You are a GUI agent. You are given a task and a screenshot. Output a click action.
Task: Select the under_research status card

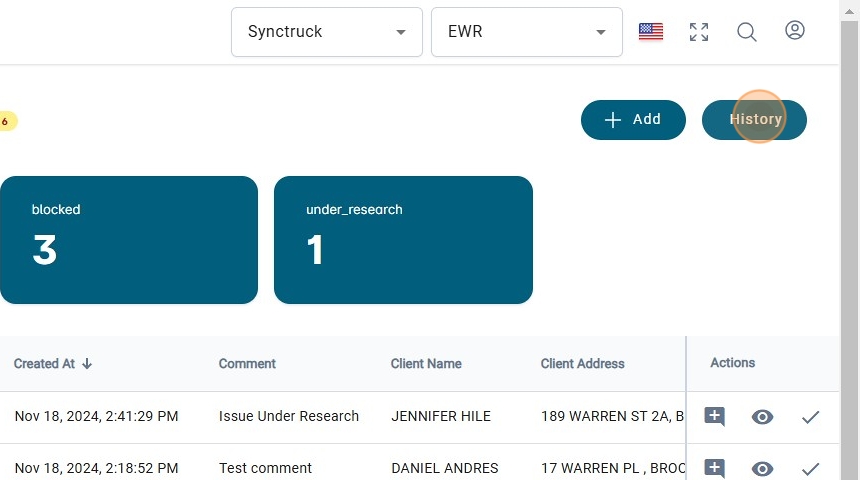403,240
